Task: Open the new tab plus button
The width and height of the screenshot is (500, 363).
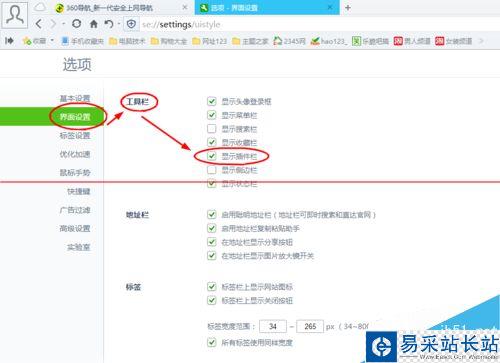Action: point(348,7)
